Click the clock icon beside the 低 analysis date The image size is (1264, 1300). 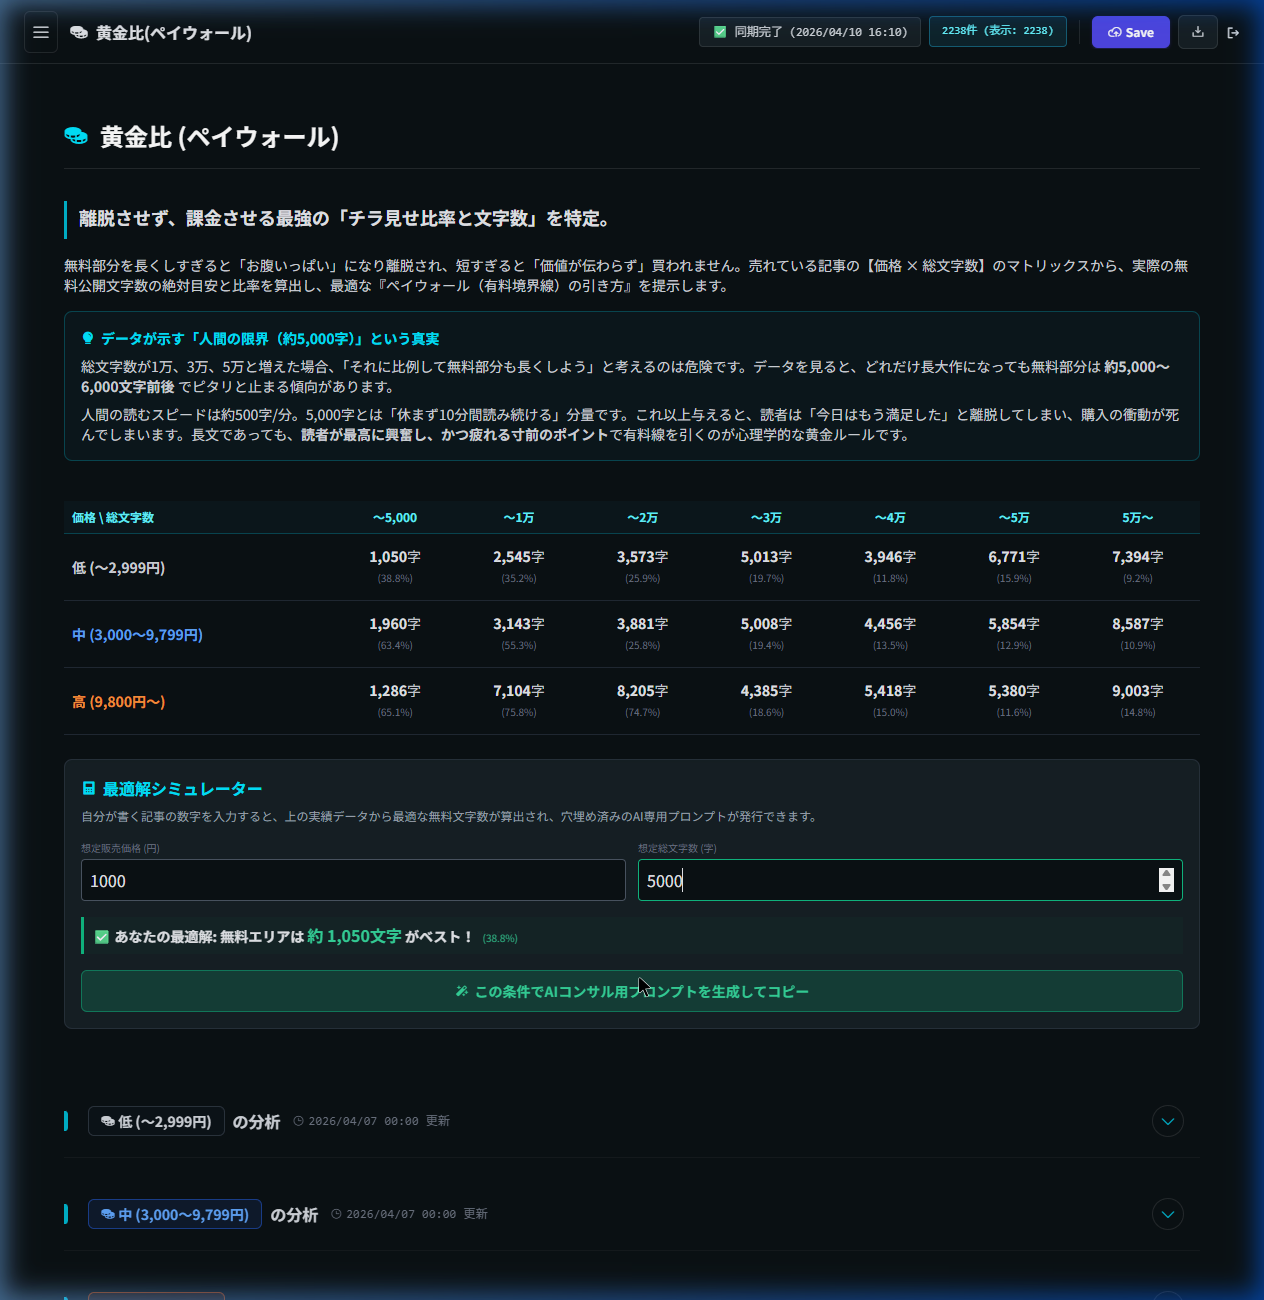[297, 1121]
